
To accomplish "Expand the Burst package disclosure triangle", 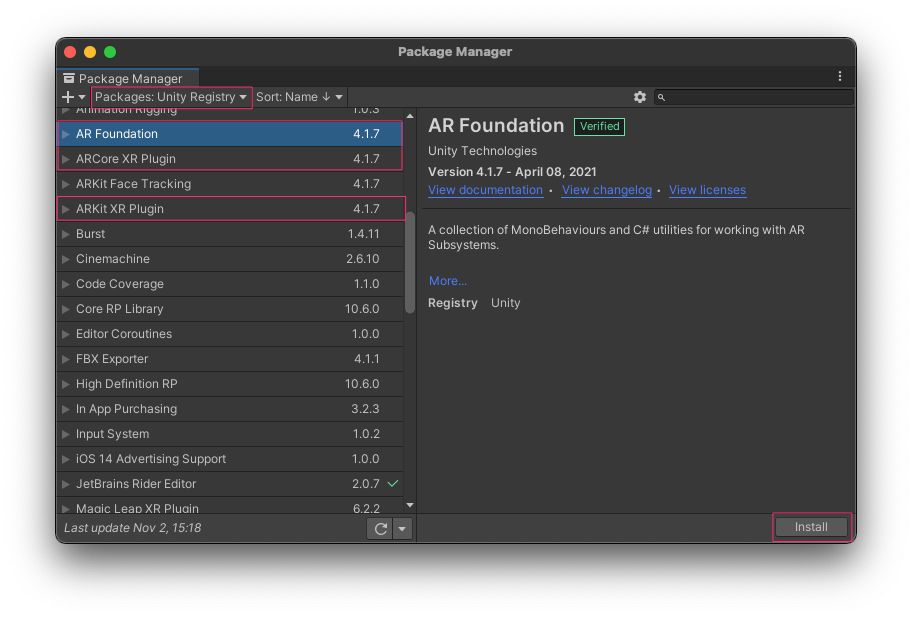I will [x=68, y=233].
